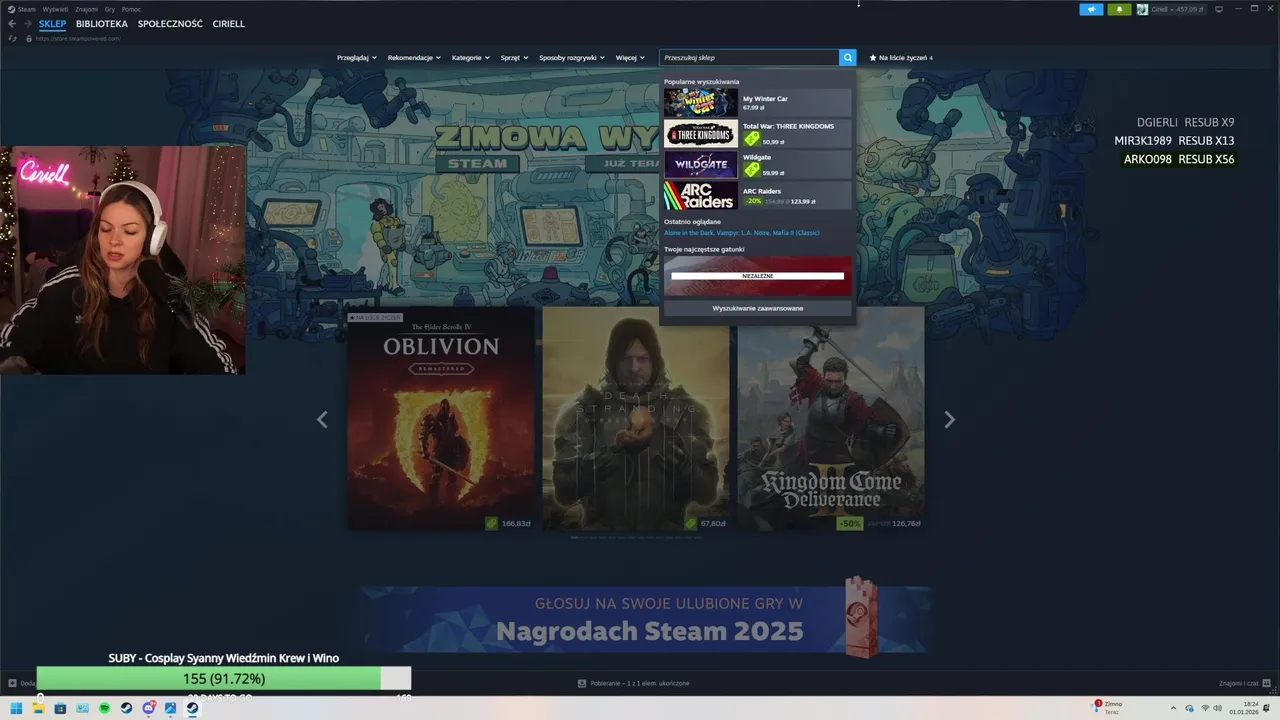The width and height of the screenshot is (1280, 720).
Task: Open the Gry menu
Action: coord(110,9)
